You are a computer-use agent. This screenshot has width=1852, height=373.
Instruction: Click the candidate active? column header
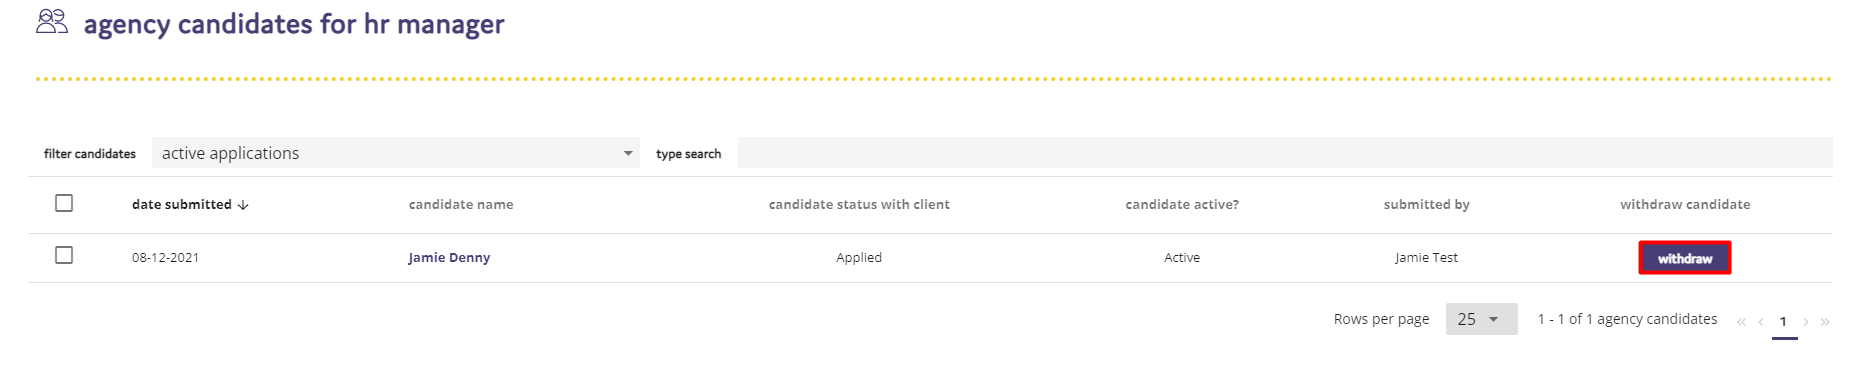pos(1182,204)
